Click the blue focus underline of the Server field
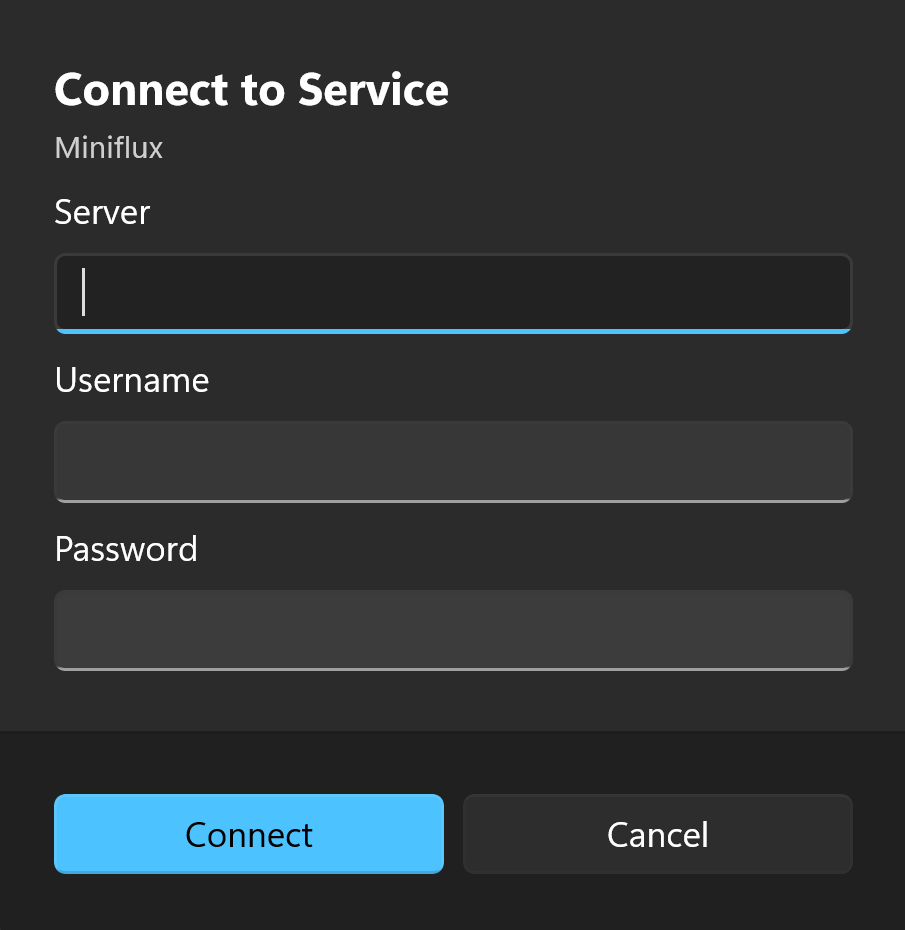Screen dimensions: 905x930 coord(453,331)
